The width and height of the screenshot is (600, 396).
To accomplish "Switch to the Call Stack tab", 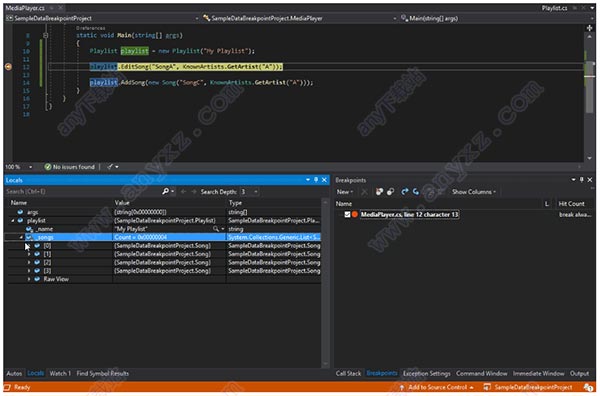I will (x=348, y=373).
